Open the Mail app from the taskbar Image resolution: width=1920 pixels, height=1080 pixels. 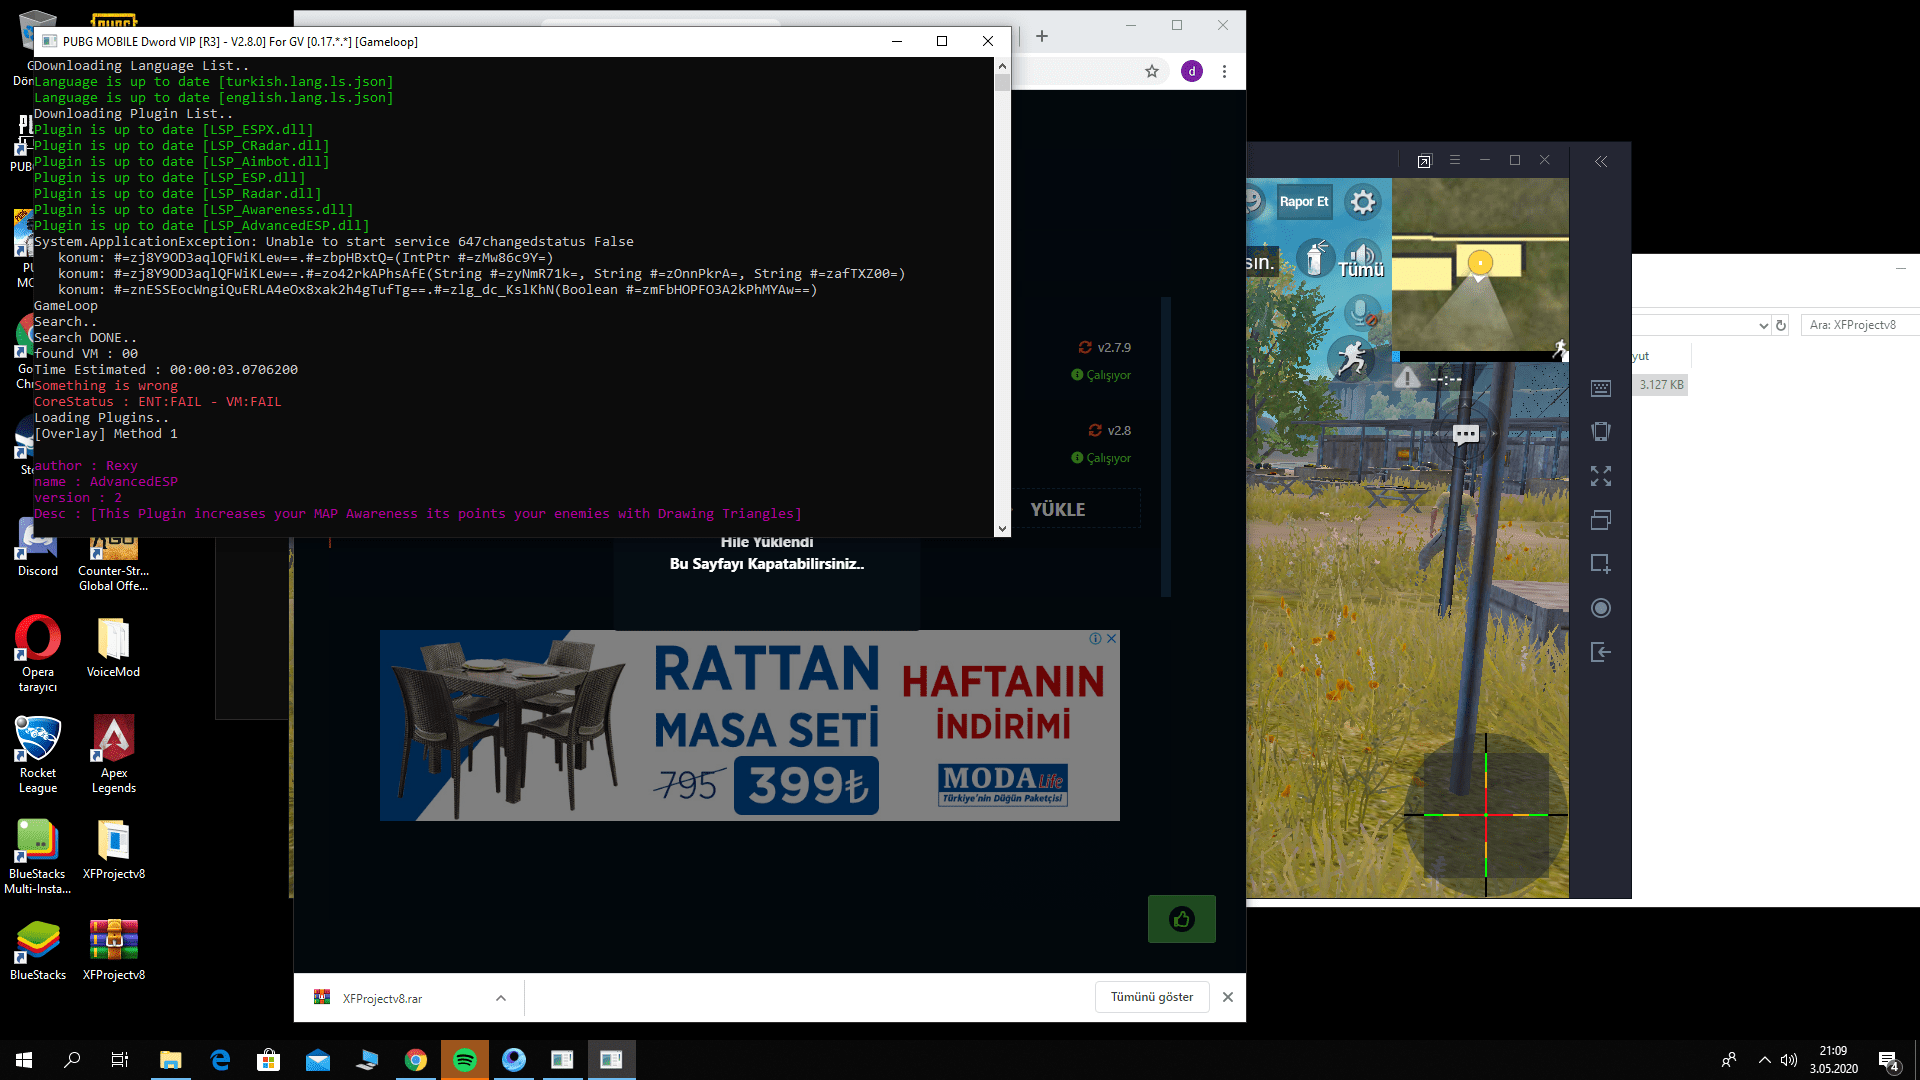[x=318, y=1060]
